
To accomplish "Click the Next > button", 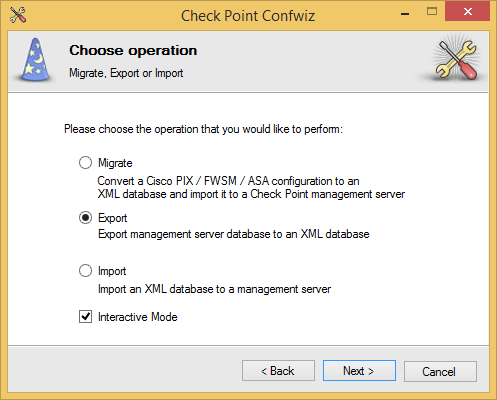I will 359,370.
